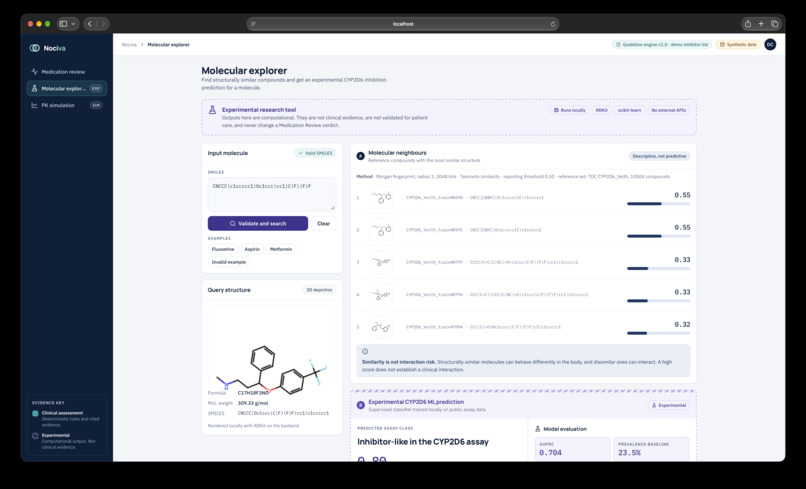Image resolution: width=806 pixels, height=489 pixels.
Task: Click the A badge of Molecular neighbours
Action: 360,156
